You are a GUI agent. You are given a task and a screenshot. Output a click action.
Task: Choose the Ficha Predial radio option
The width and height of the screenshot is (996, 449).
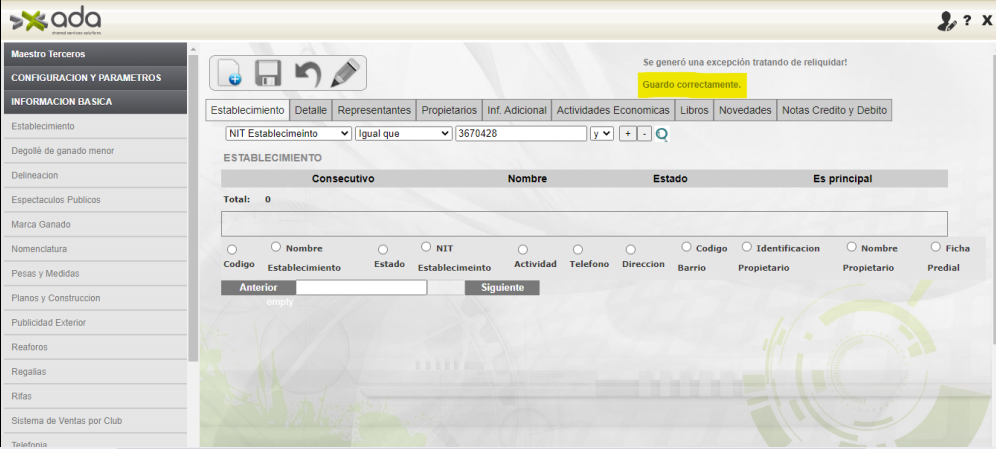point(935,246)
